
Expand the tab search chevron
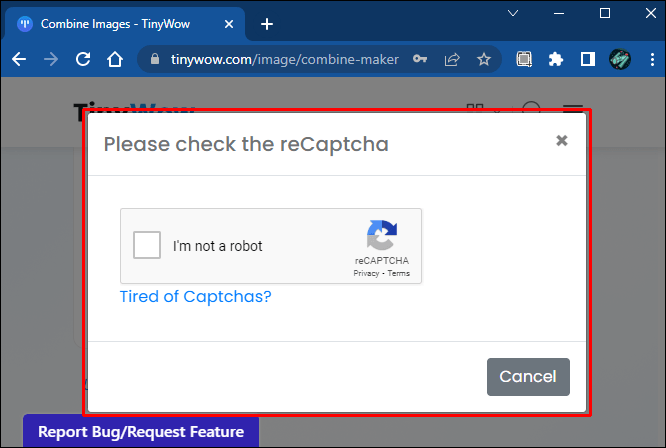pyautogui.click(x=513, y=13)
